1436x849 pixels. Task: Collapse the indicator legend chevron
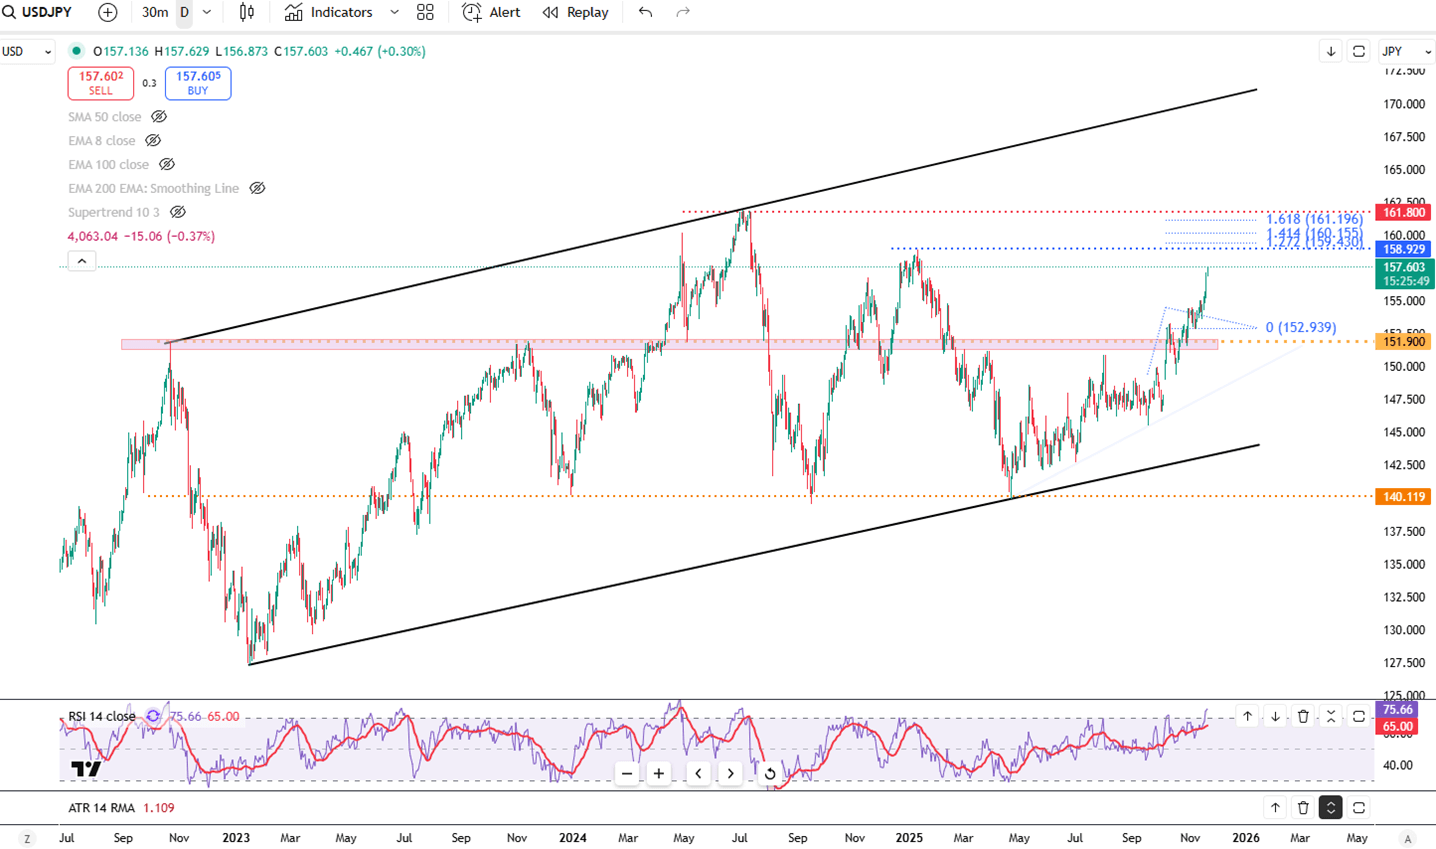[82, 261]
